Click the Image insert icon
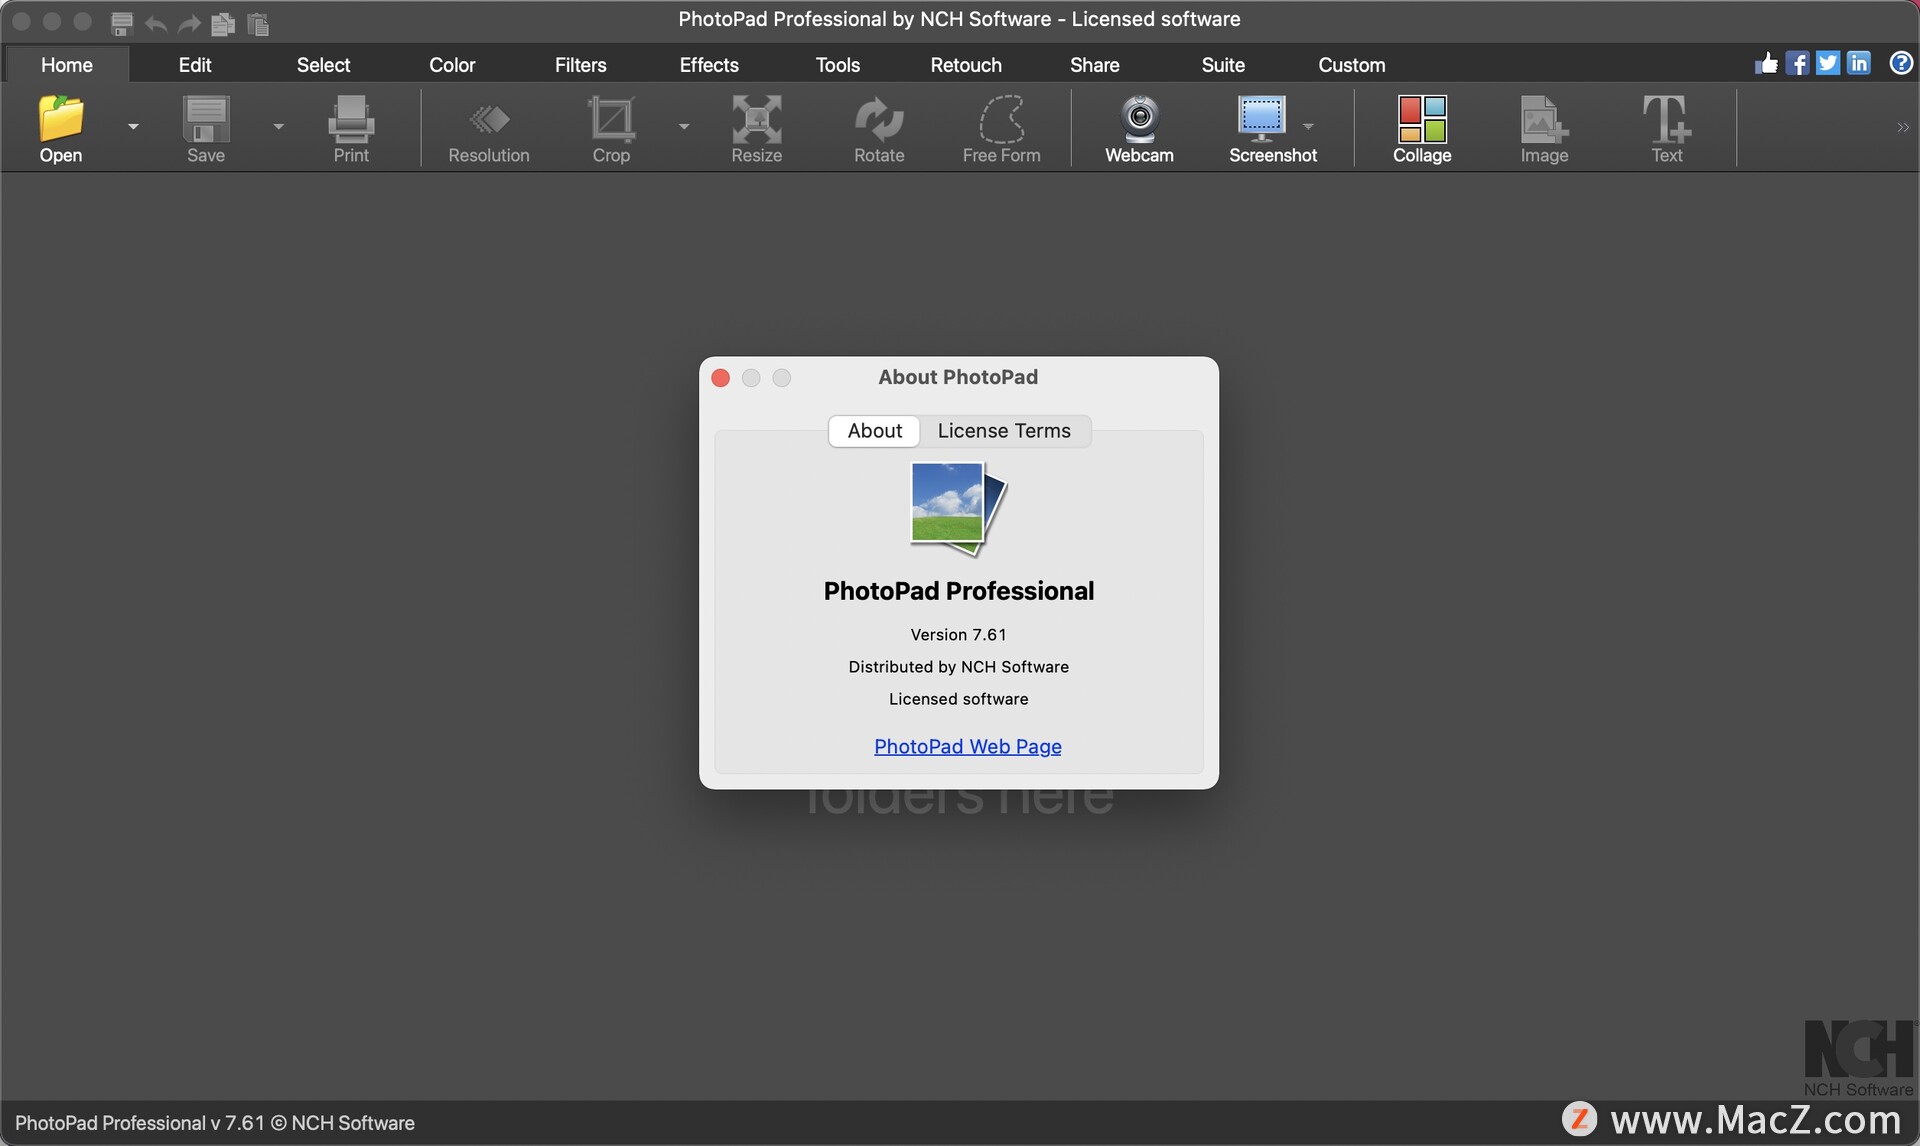This screenshot has width=1920, height=1146. (1544, 118)
